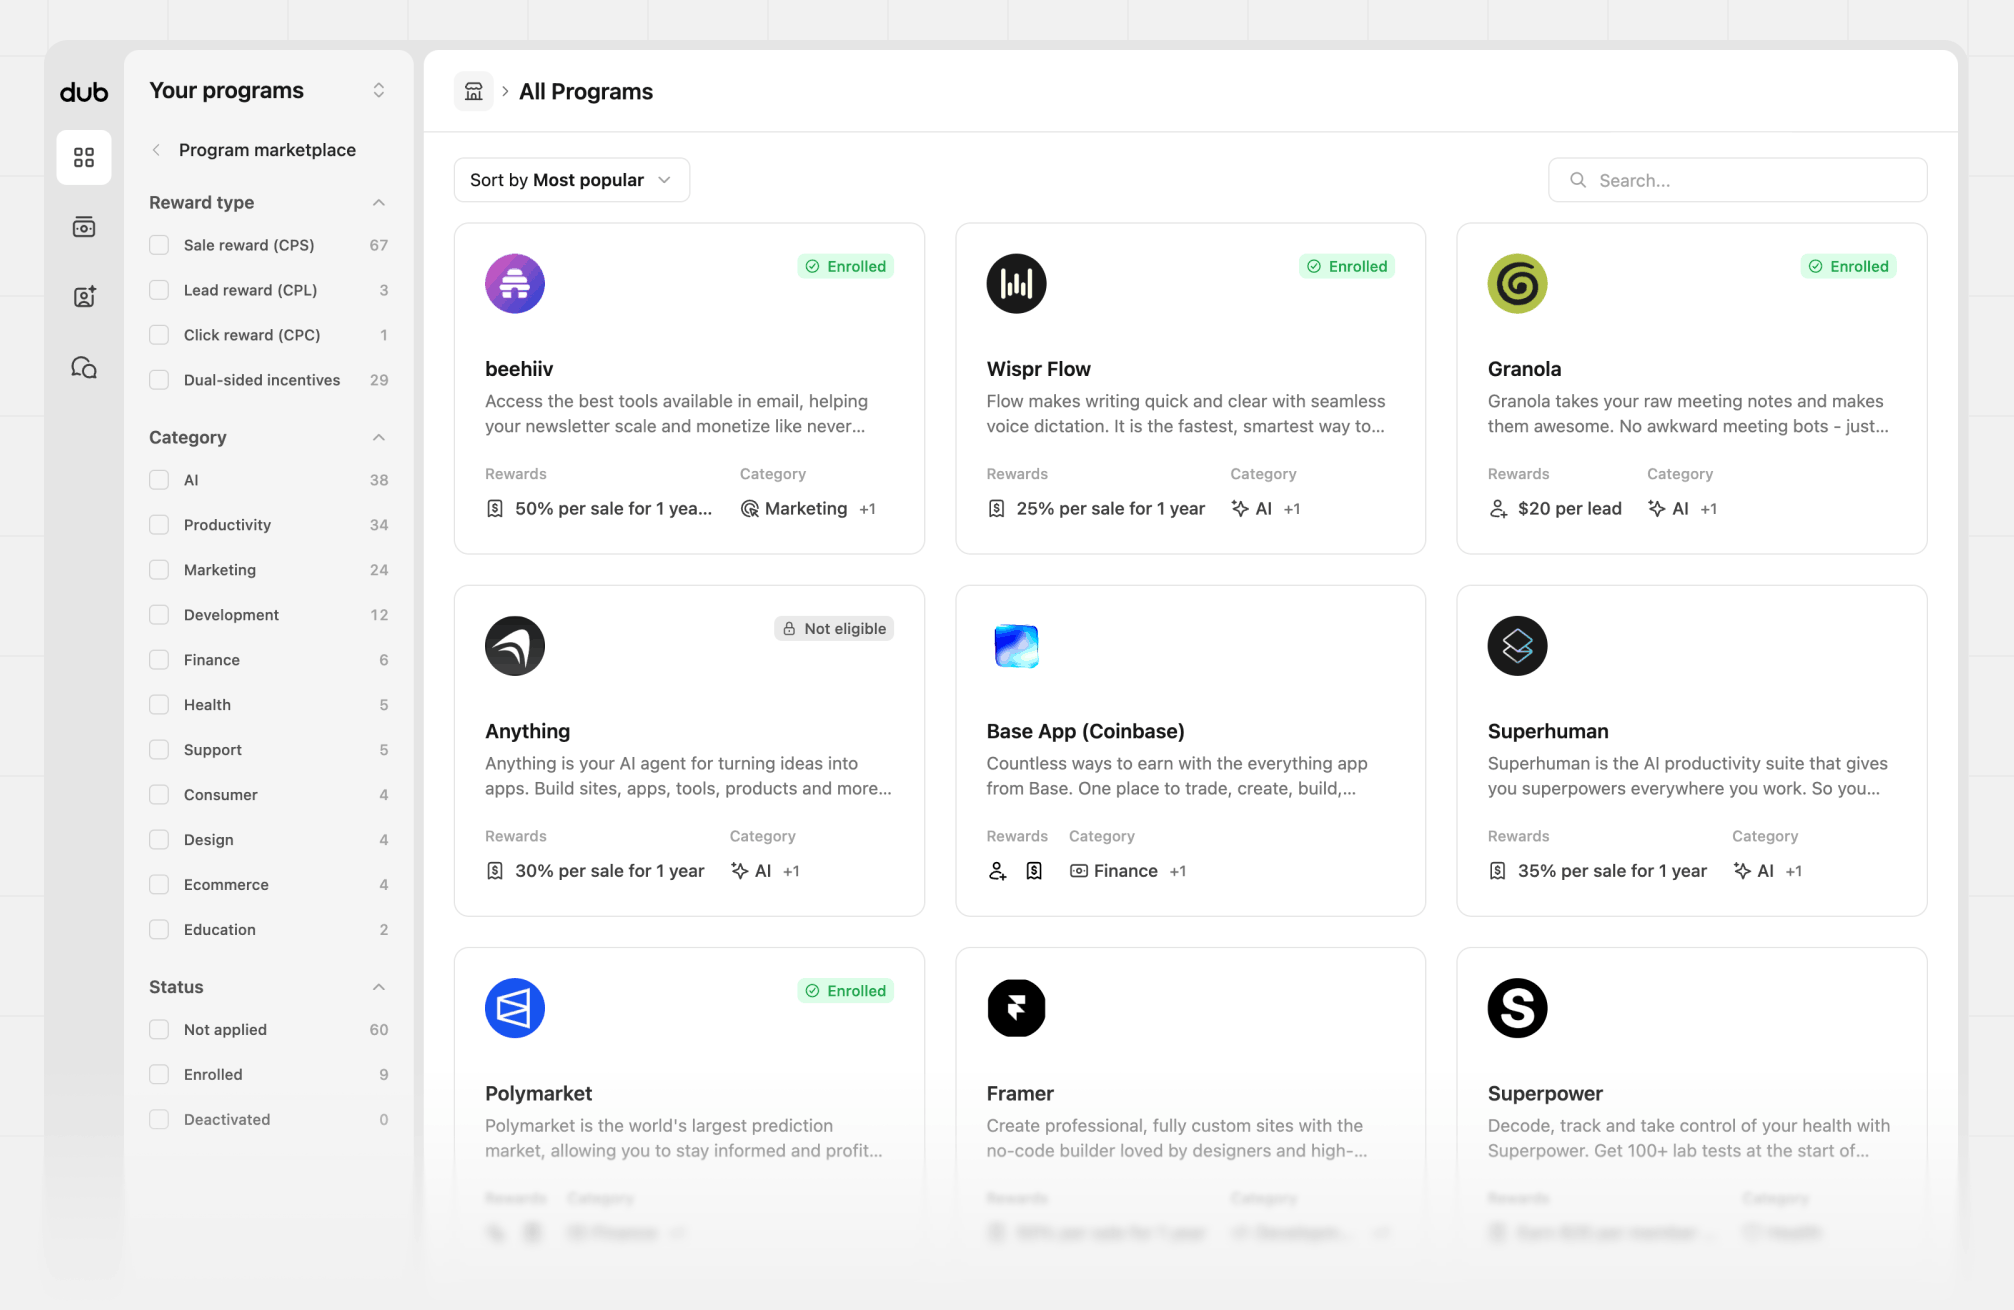Click the AI sparkle icon on Wispr Flow card

pyautogui.click(x=1240, y=509)
